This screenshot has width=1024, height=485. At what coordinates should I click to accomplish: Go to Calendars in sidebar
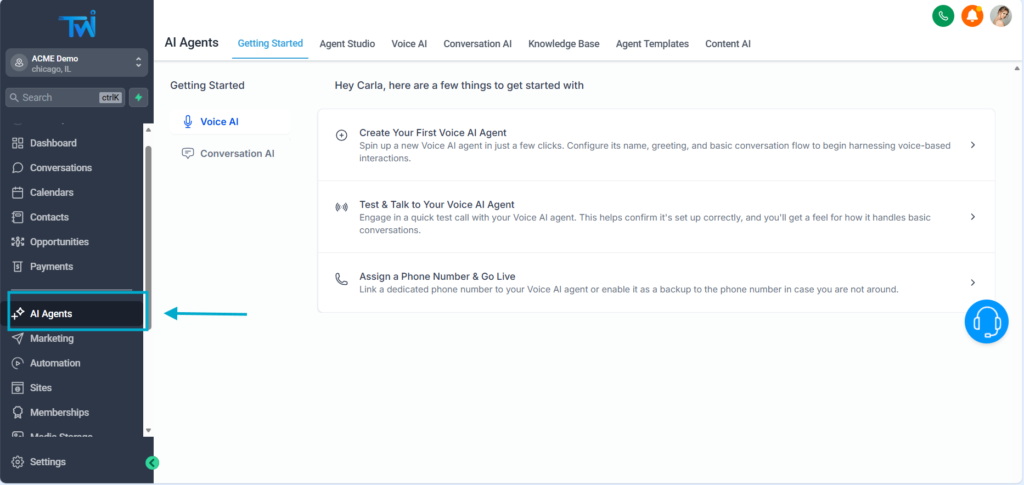pyautogui.click(x=51, y=192)
